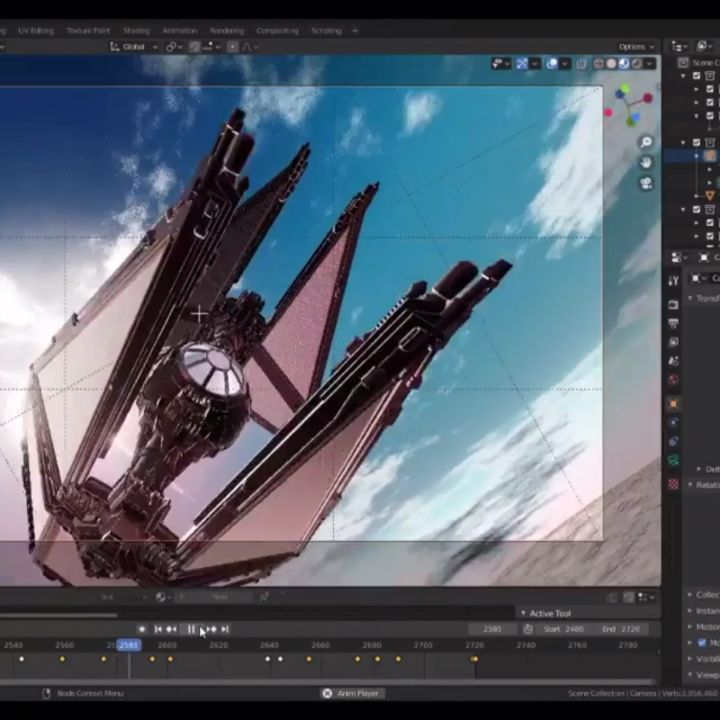The height and width of the screenshot is (720, 720).
Task: Click the red X axis navigation gizmo ball
Action: coord(648,98)
